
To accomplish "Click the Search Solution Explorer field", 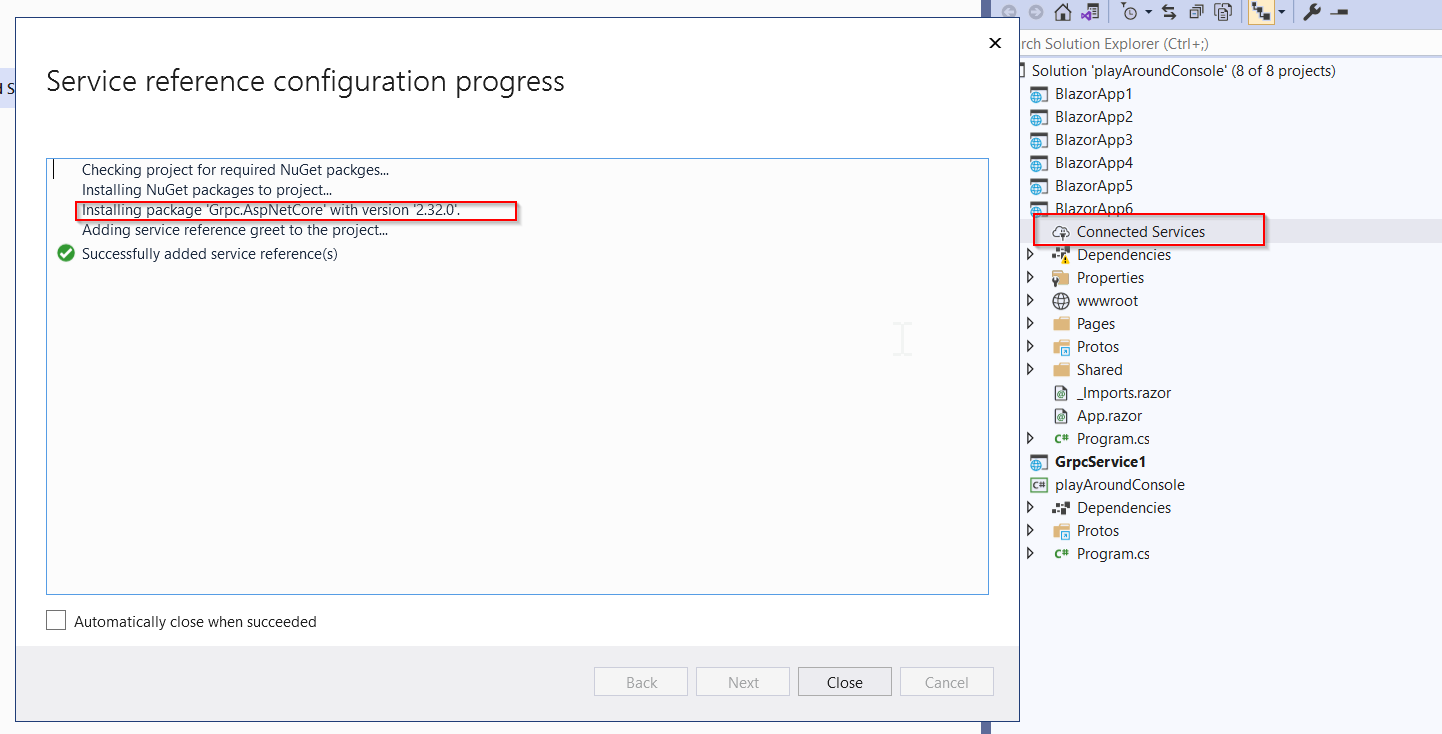I will coord(1150,44).
